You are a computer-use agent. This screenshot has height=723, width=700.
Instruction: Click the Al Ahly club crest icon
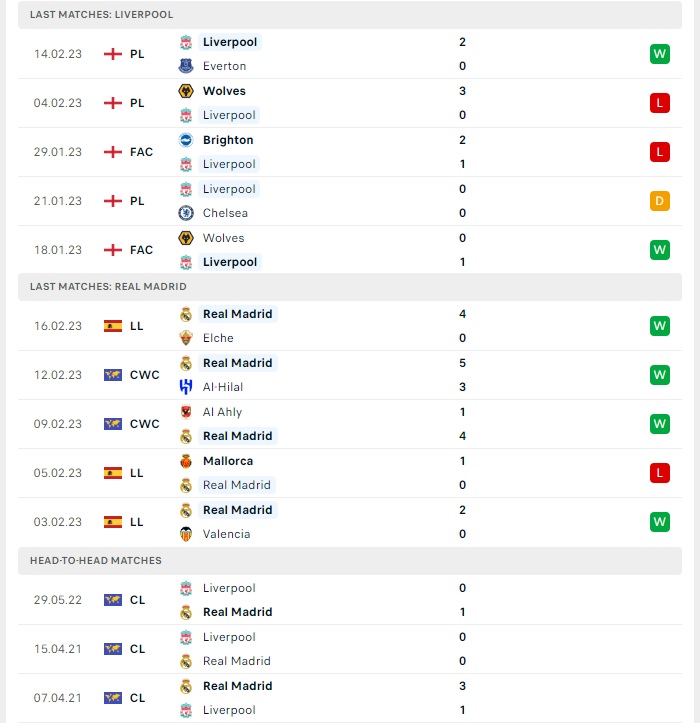pyautogui.click(x=186, y=412)
